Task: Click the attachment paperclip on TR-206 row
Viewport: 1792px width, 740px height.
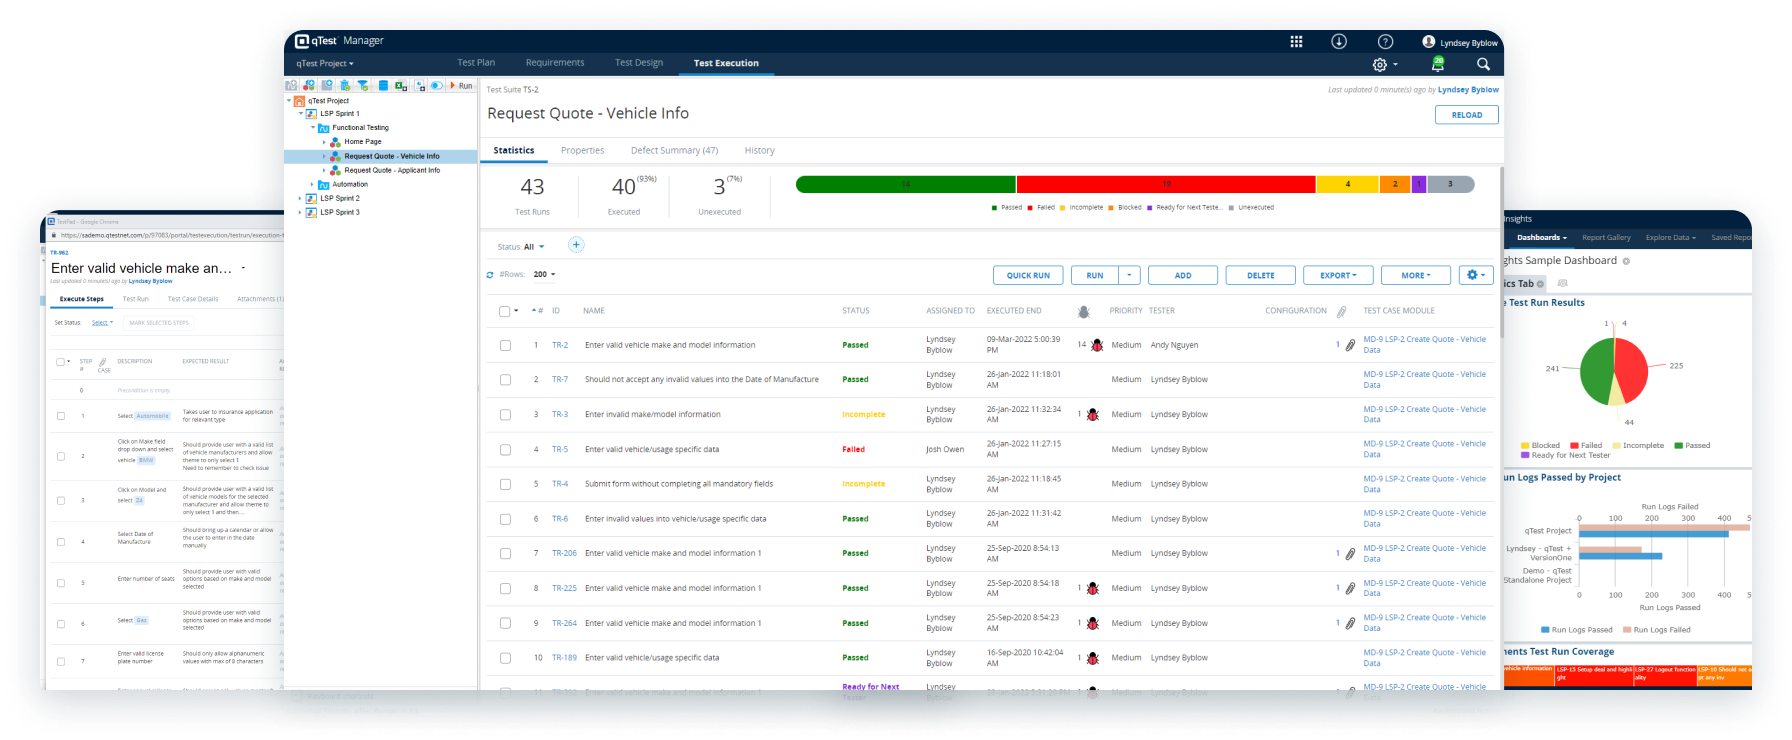Action: point(1350,554)
